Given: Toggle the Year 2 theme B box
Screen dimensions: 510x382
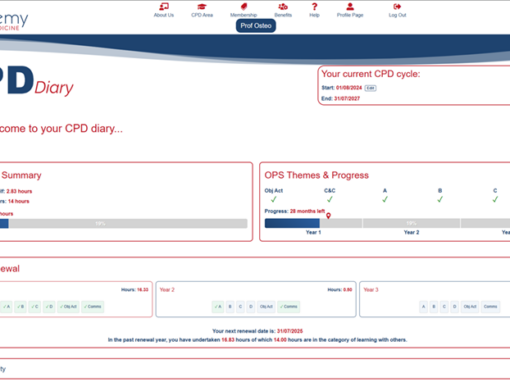Looking at the screenshot, I should click(x=230, y=306).
